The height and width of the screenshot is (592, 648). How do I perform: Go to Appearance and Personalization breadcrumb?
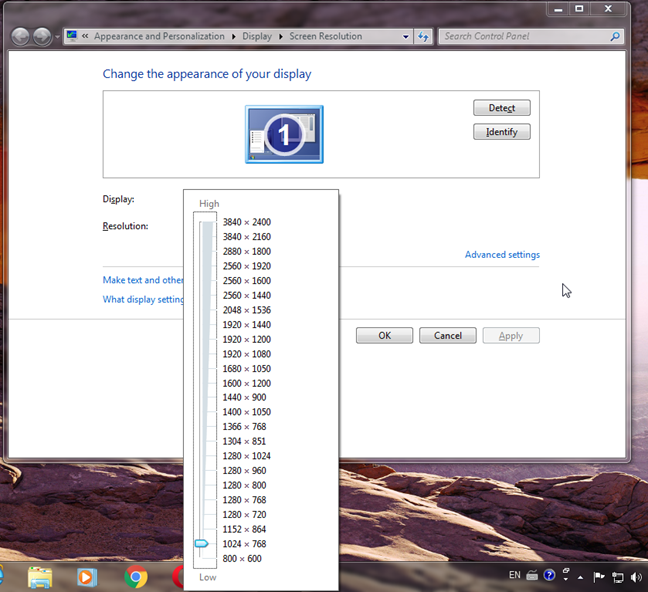[159, 36]
